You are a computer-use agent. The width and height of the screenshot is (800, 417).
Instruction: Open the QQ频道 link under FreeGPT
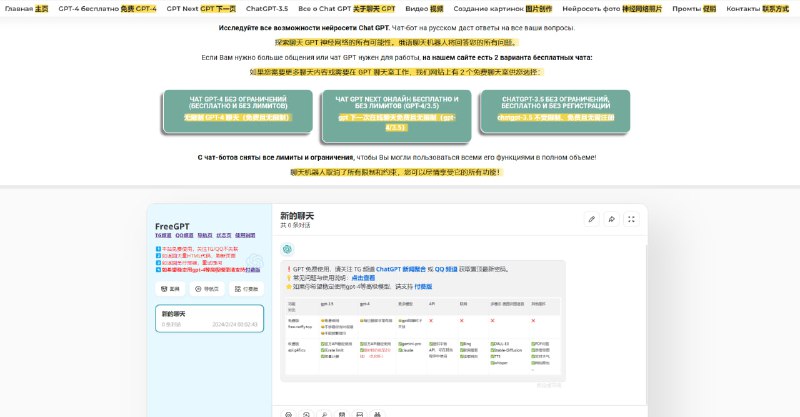point(184,235)
